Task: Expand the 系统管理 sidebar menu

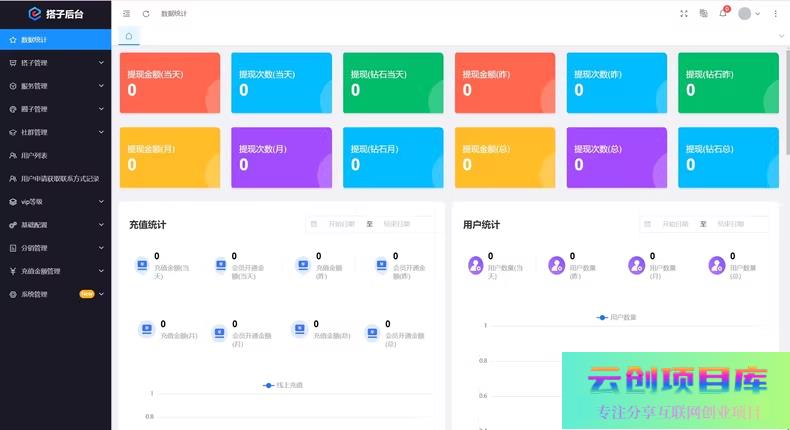Action: pos(55,294)
